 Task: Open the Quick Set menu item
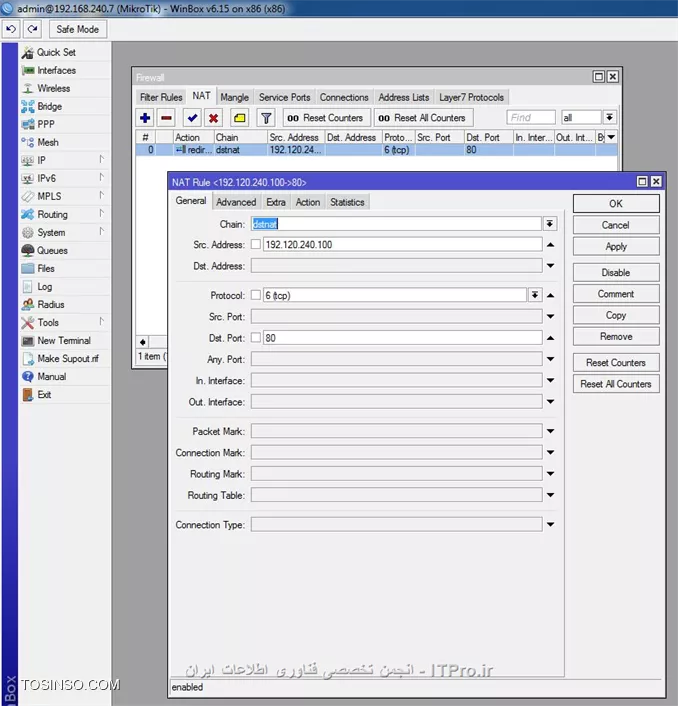coord(56,52)
